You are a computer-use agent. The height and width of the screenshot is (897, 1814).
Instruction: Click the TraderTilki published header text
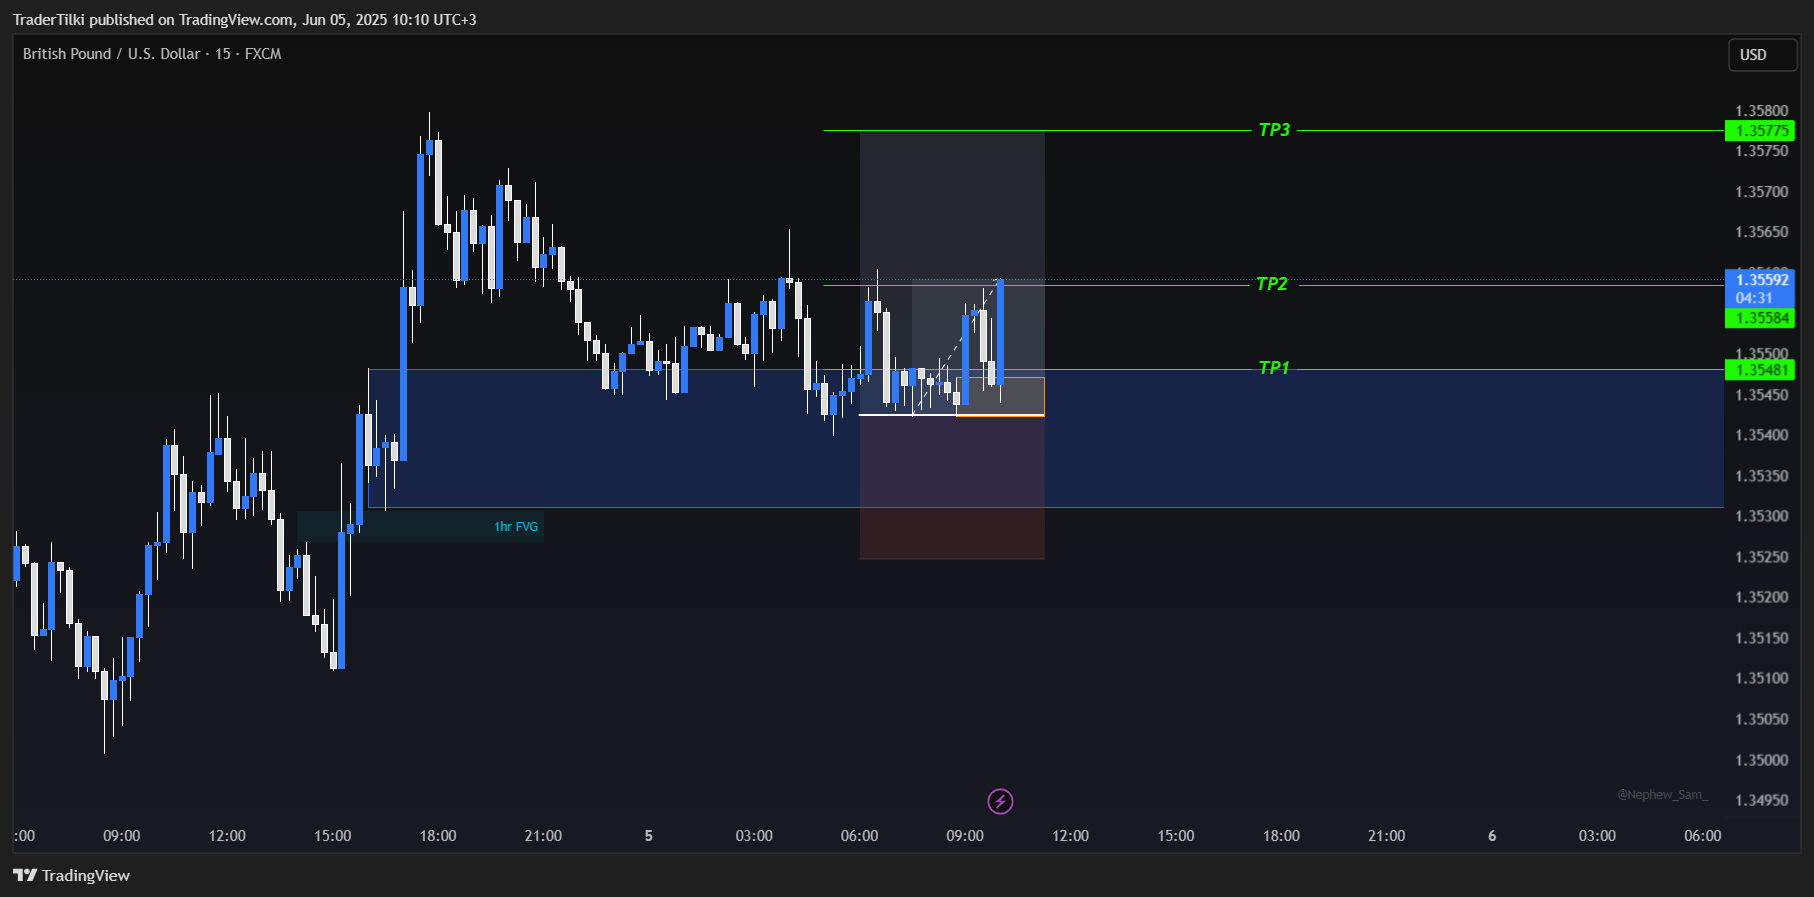[x=244, y=20]
